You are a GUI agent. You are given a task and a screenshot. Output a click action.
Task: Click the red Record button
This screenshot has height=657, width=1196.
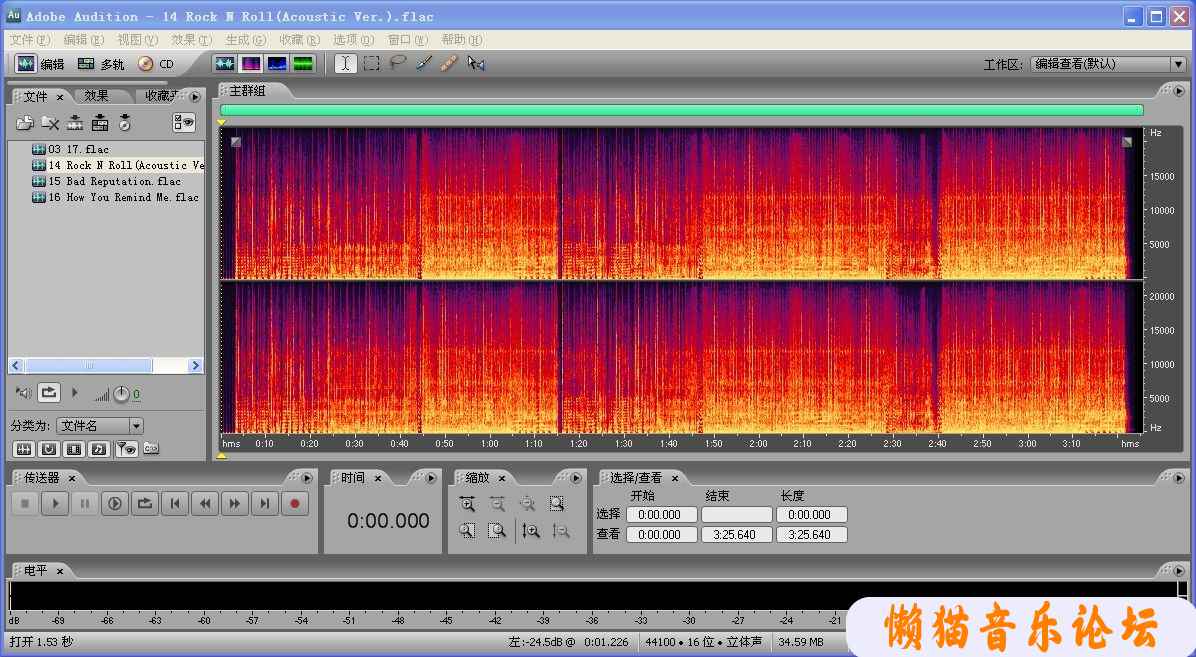pos(295,504)
